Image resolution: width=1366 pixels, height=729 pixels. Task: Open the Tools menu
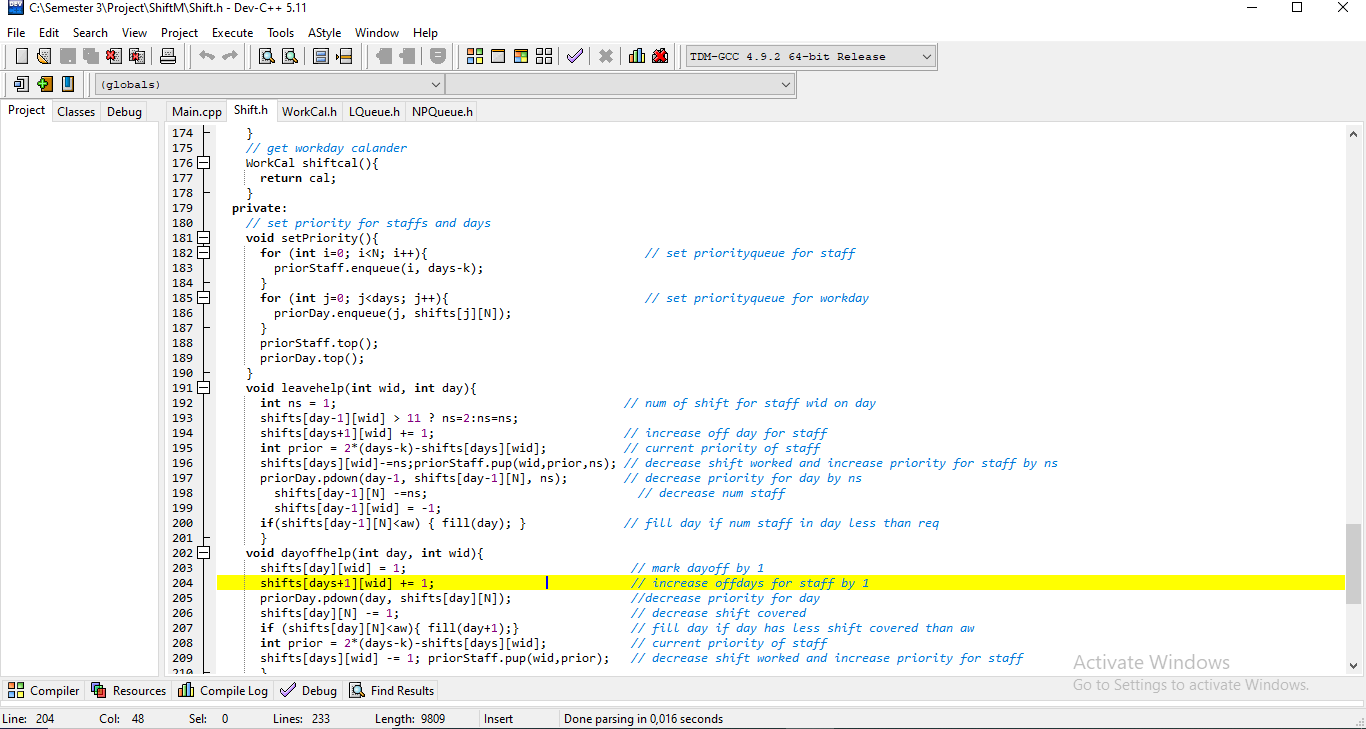(x=281, y=33)
